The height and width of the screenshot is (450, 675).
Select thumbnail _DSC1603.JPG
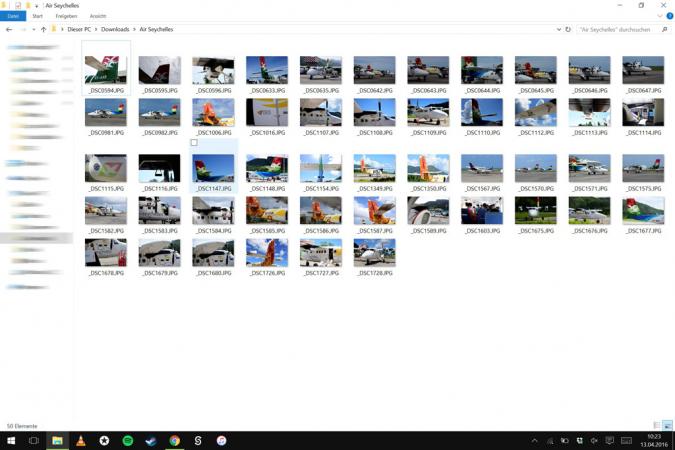(x=482, y=210)
